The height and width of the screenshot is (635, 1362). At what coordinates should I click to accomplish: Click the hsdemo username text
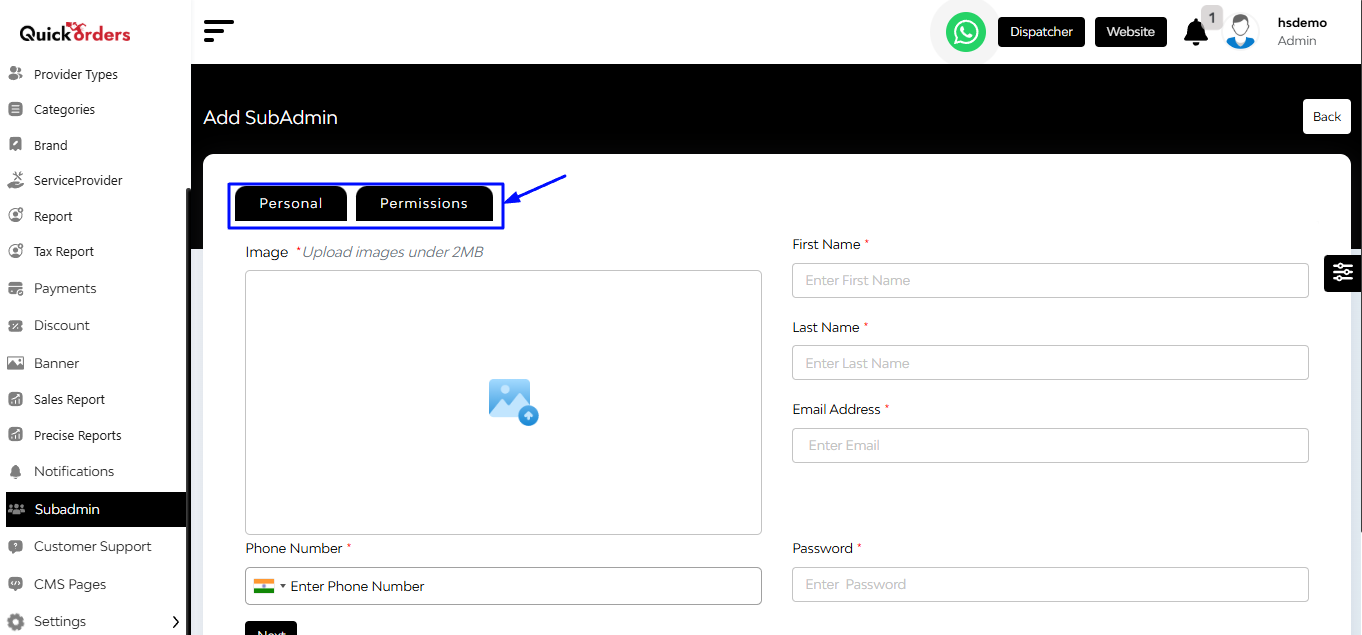click(x=1302, y=22)
